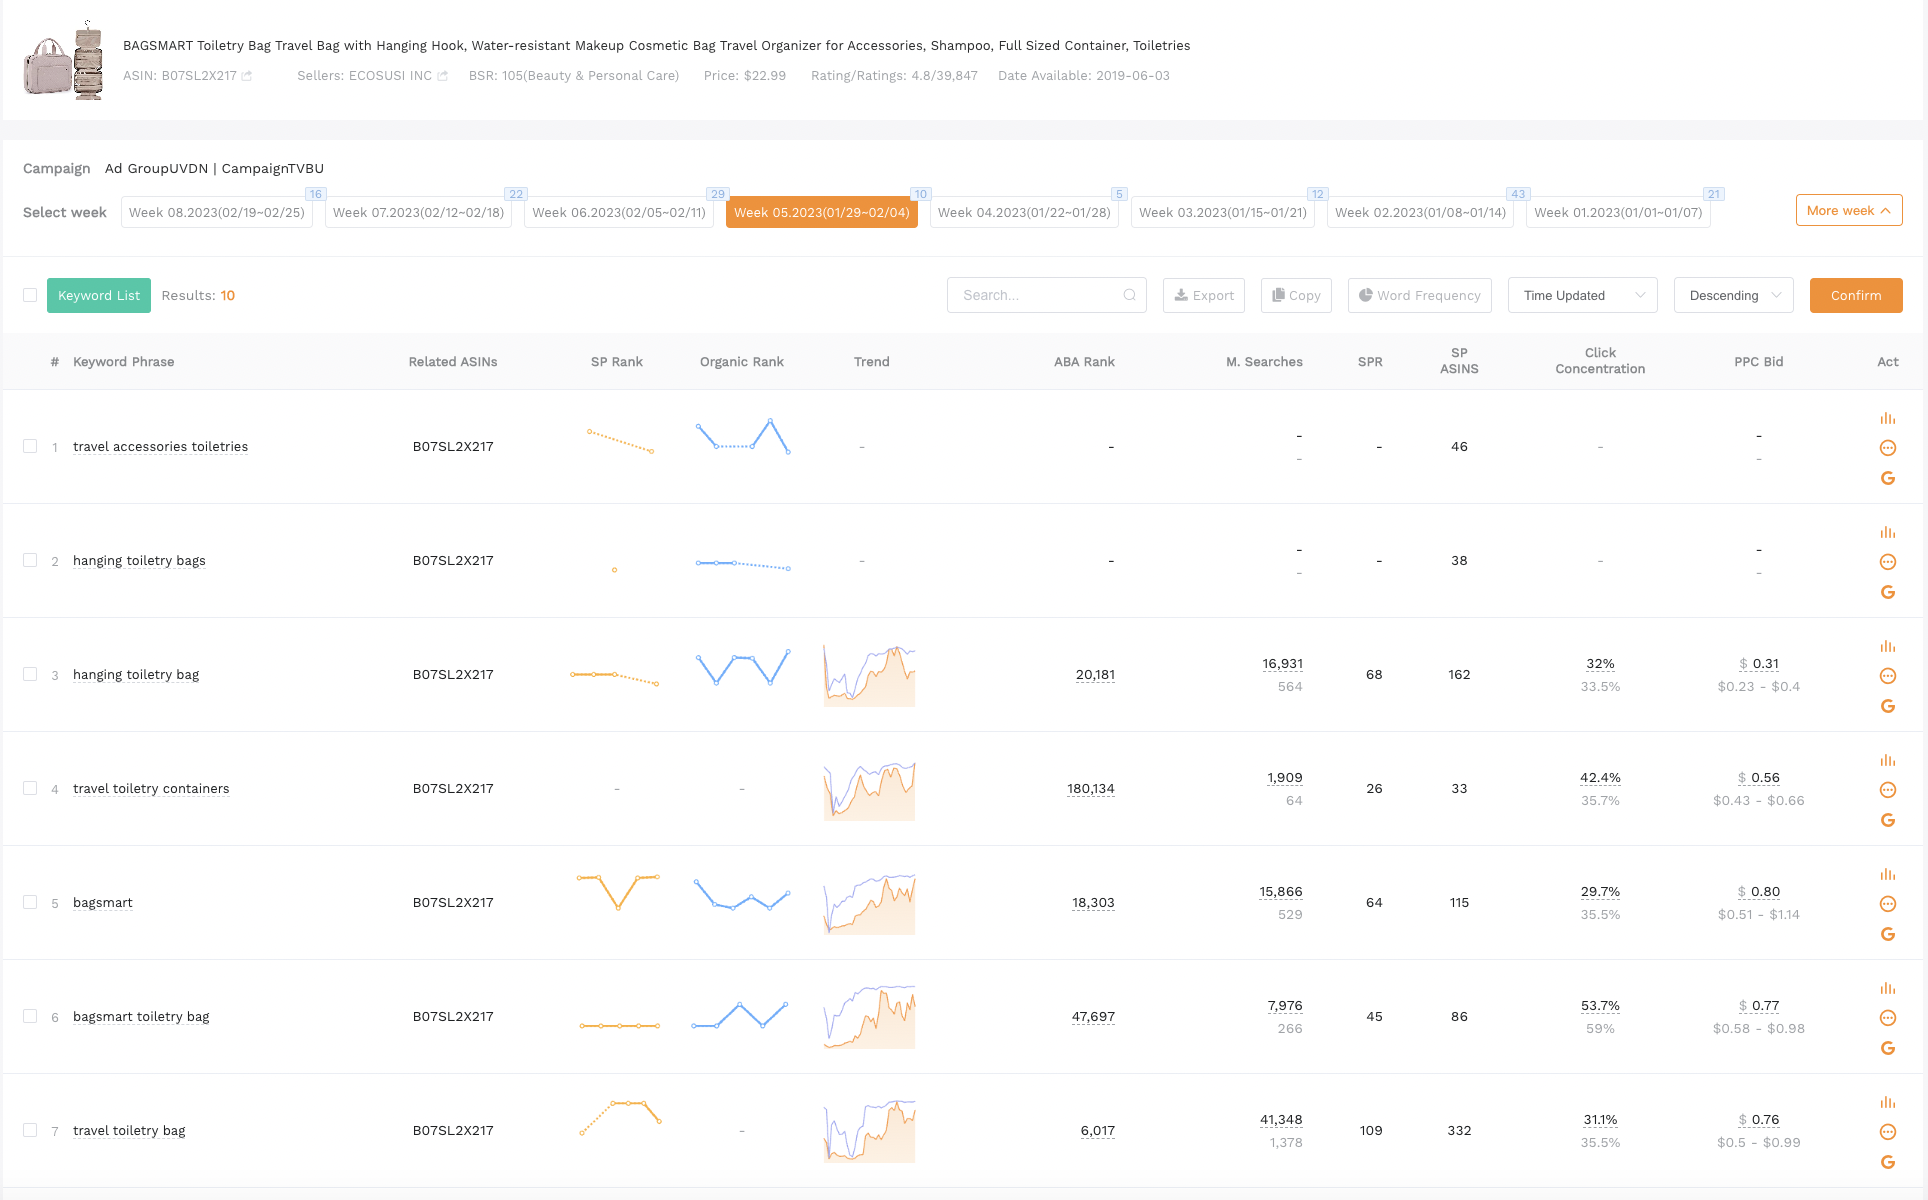
Task: Select Week 08.2023 (02/19~02/25) tab
Action: 217,212
